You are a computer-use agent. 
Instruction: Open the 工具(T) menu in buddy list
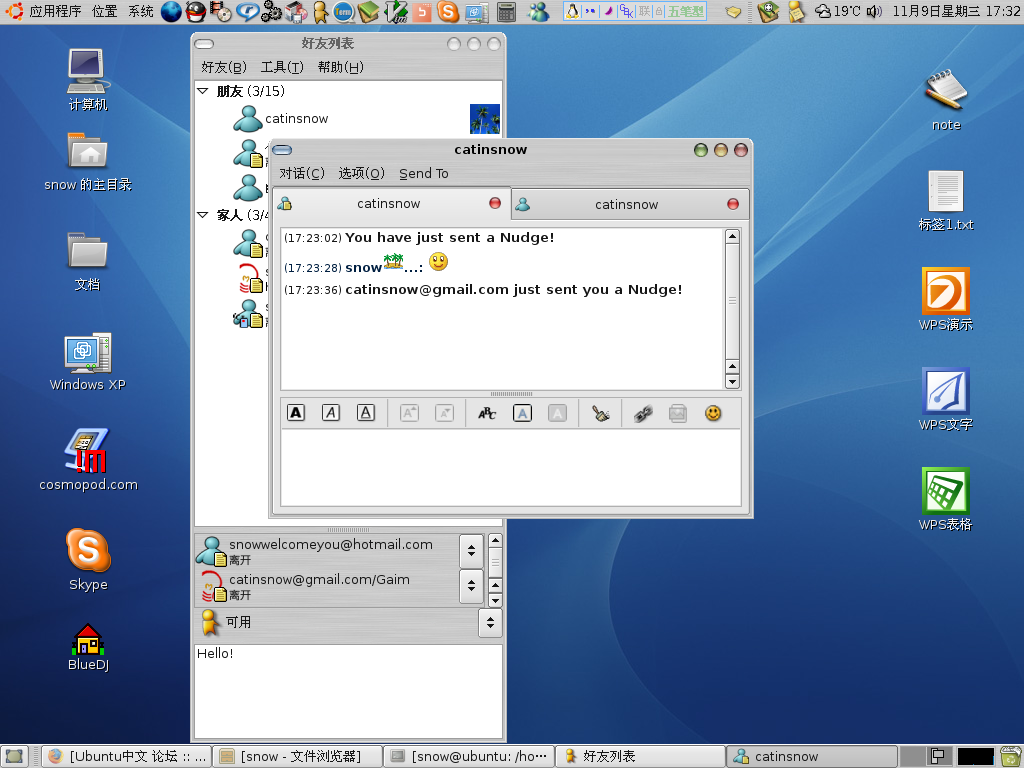click(x=282, y=67)
